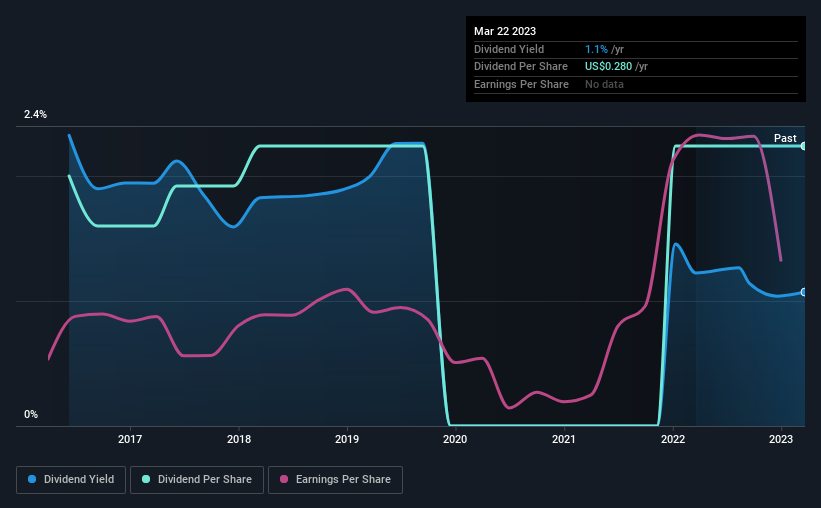Viewport: 821px width, 508px height.
Task: Toggle the Earnings Per Share legend button
Action: point(335,480)
